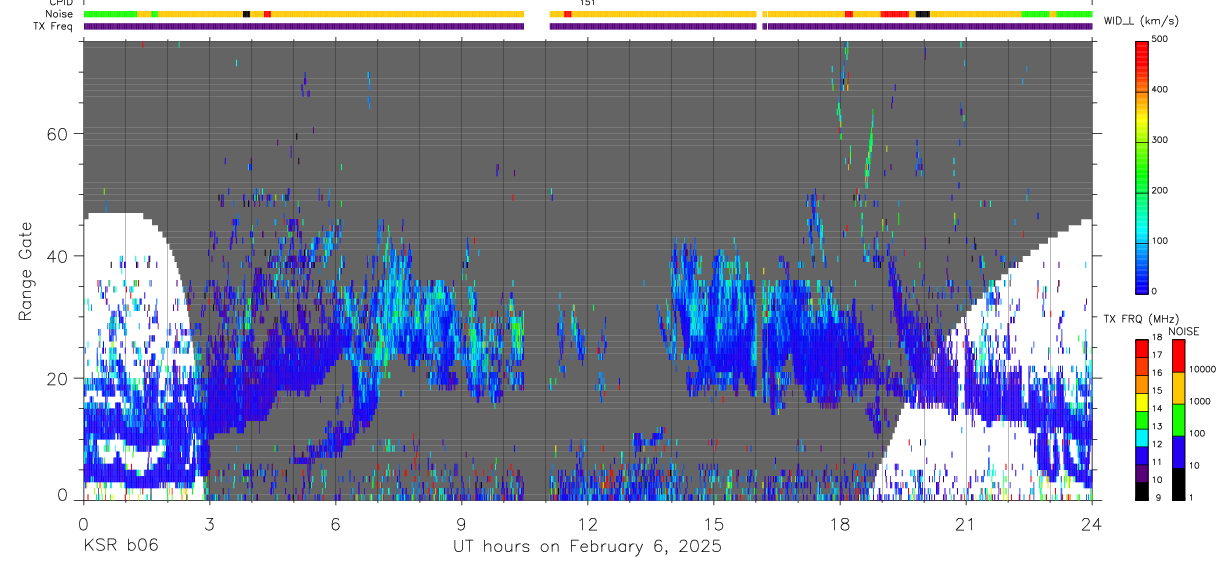Click the 'KSR b06' radar beam label
The height and width of the screenshot is (567, 1228).
point(120,546)
